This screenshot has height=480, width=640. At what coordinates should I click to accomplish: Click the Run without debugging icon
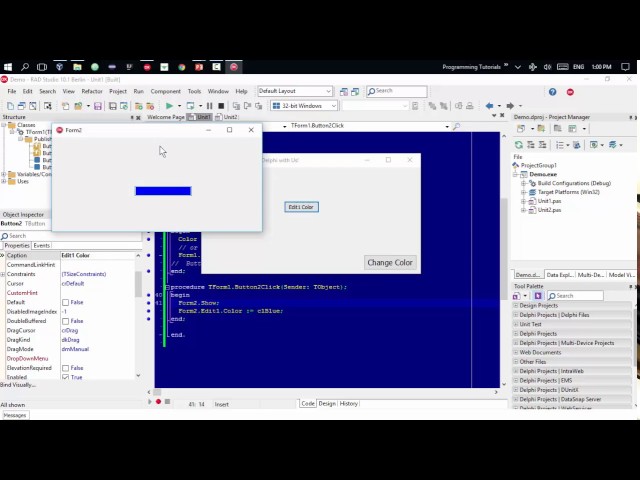(190, 106)
